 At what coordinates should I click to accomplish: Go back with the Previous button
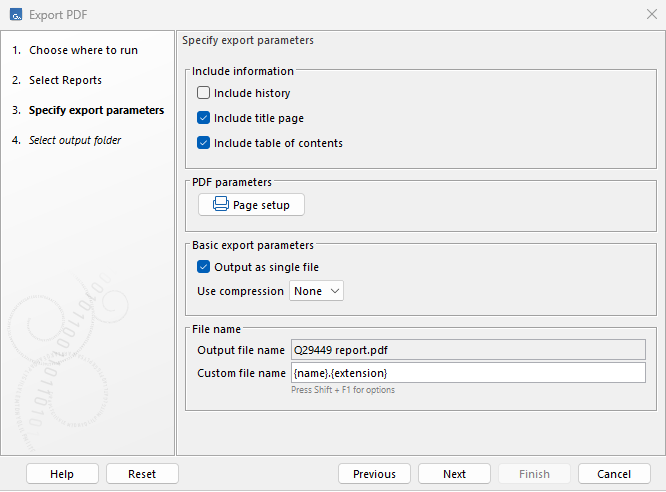pos(374,474)
